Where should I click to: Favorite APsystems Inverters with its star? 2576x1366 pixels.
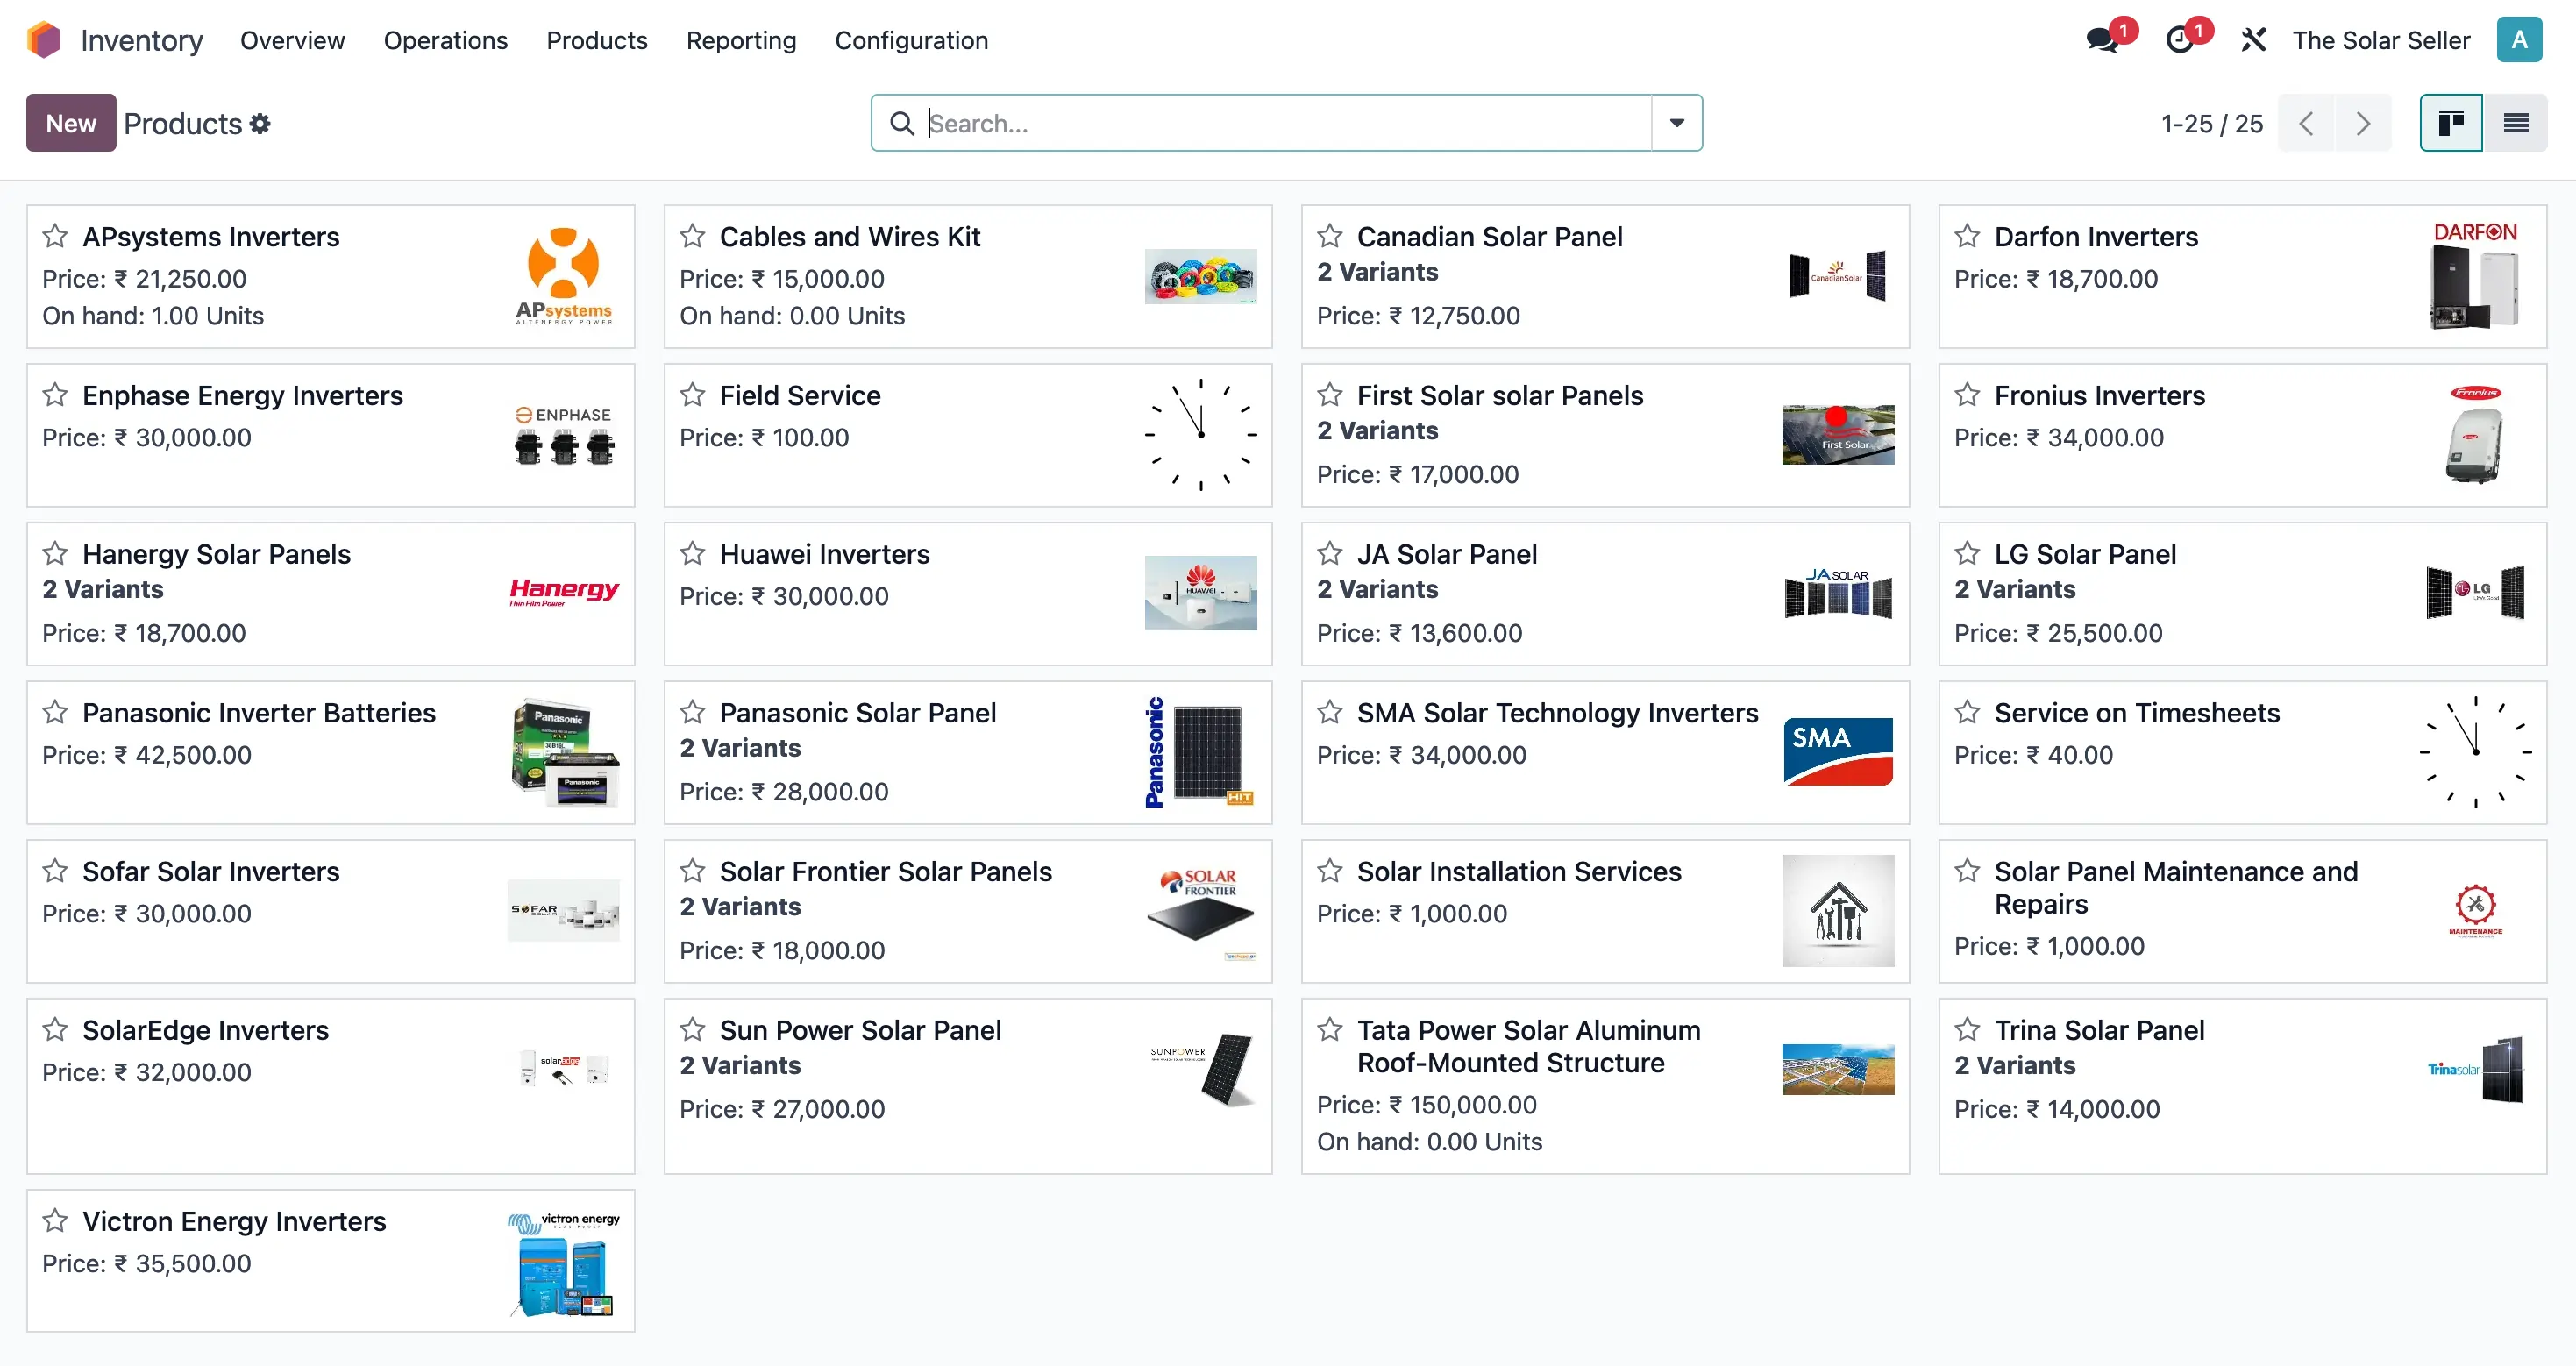coord(55,236)
